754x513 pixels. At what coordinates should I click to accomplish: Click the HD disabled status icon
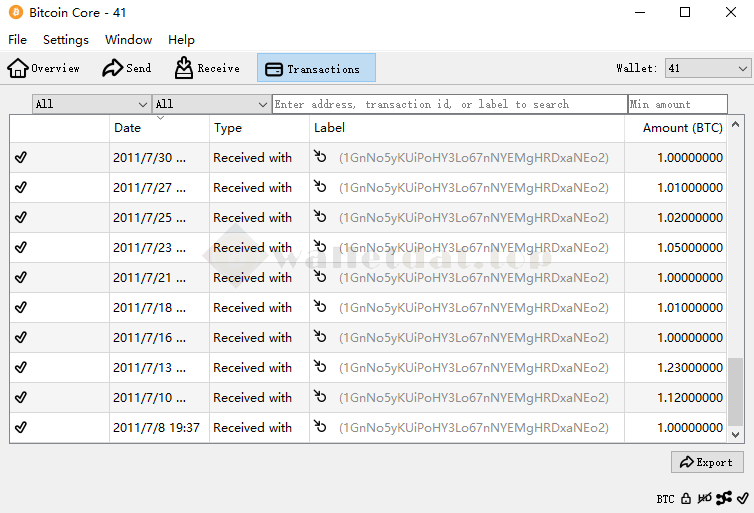tap(705, 498)
